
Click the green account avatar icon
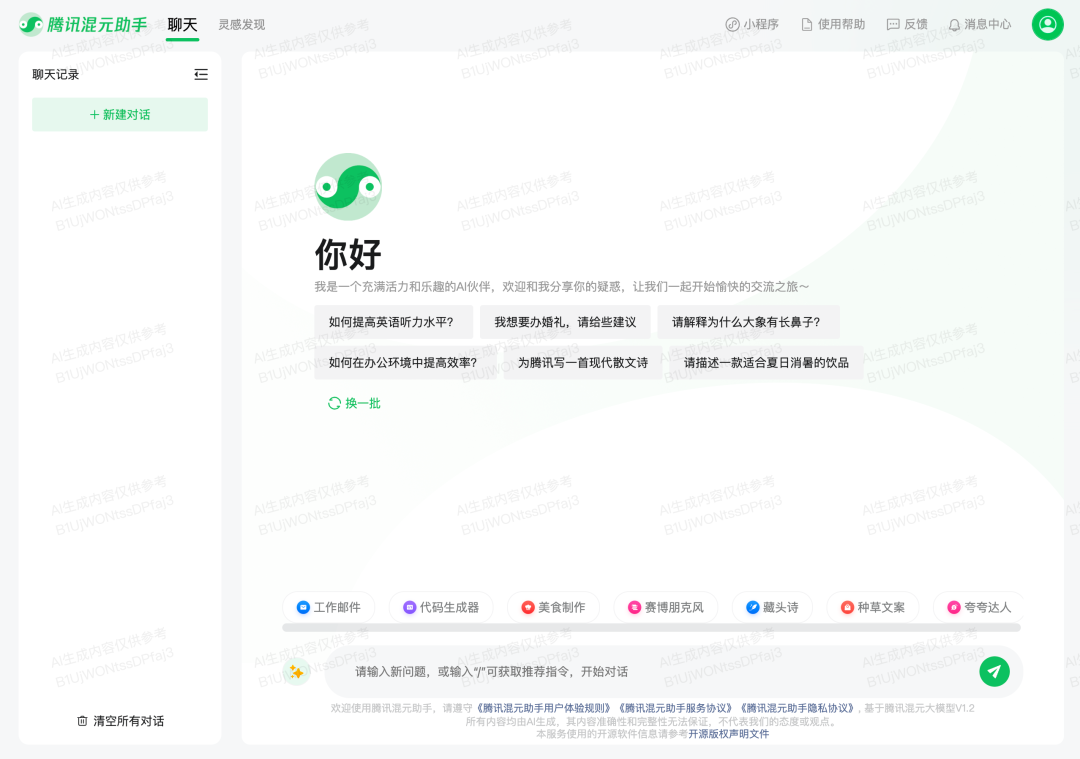point(1047,24)
